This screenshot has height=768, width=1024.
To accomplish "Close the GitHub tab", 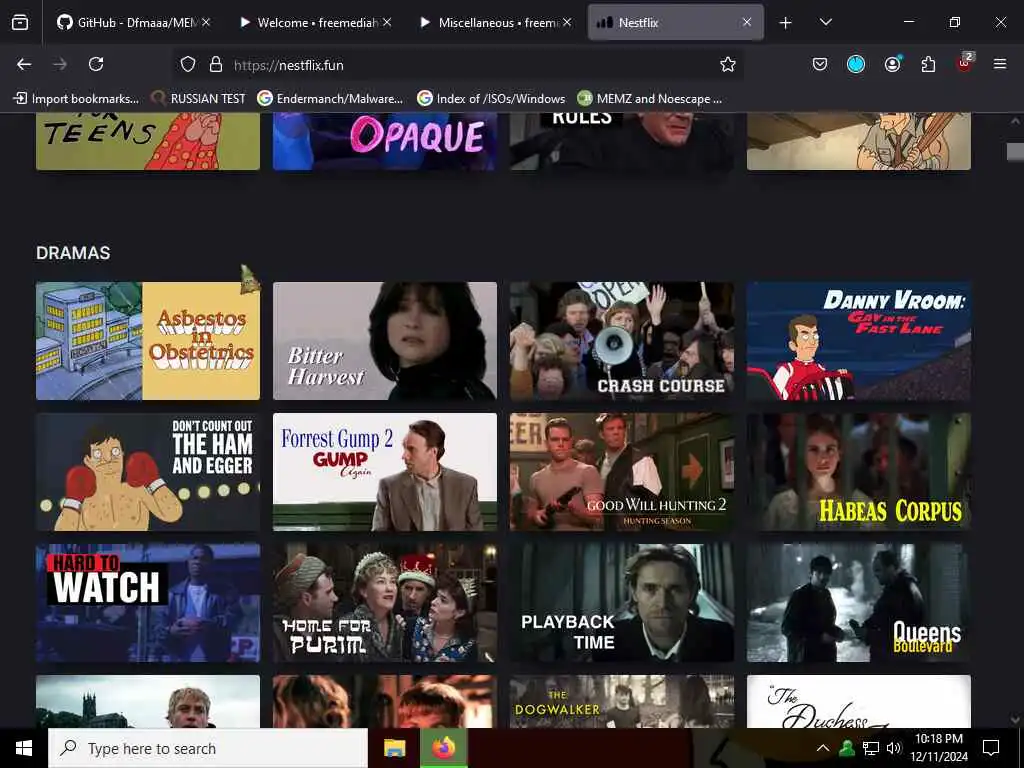I will pyautogui.click(x=206, y=22).
